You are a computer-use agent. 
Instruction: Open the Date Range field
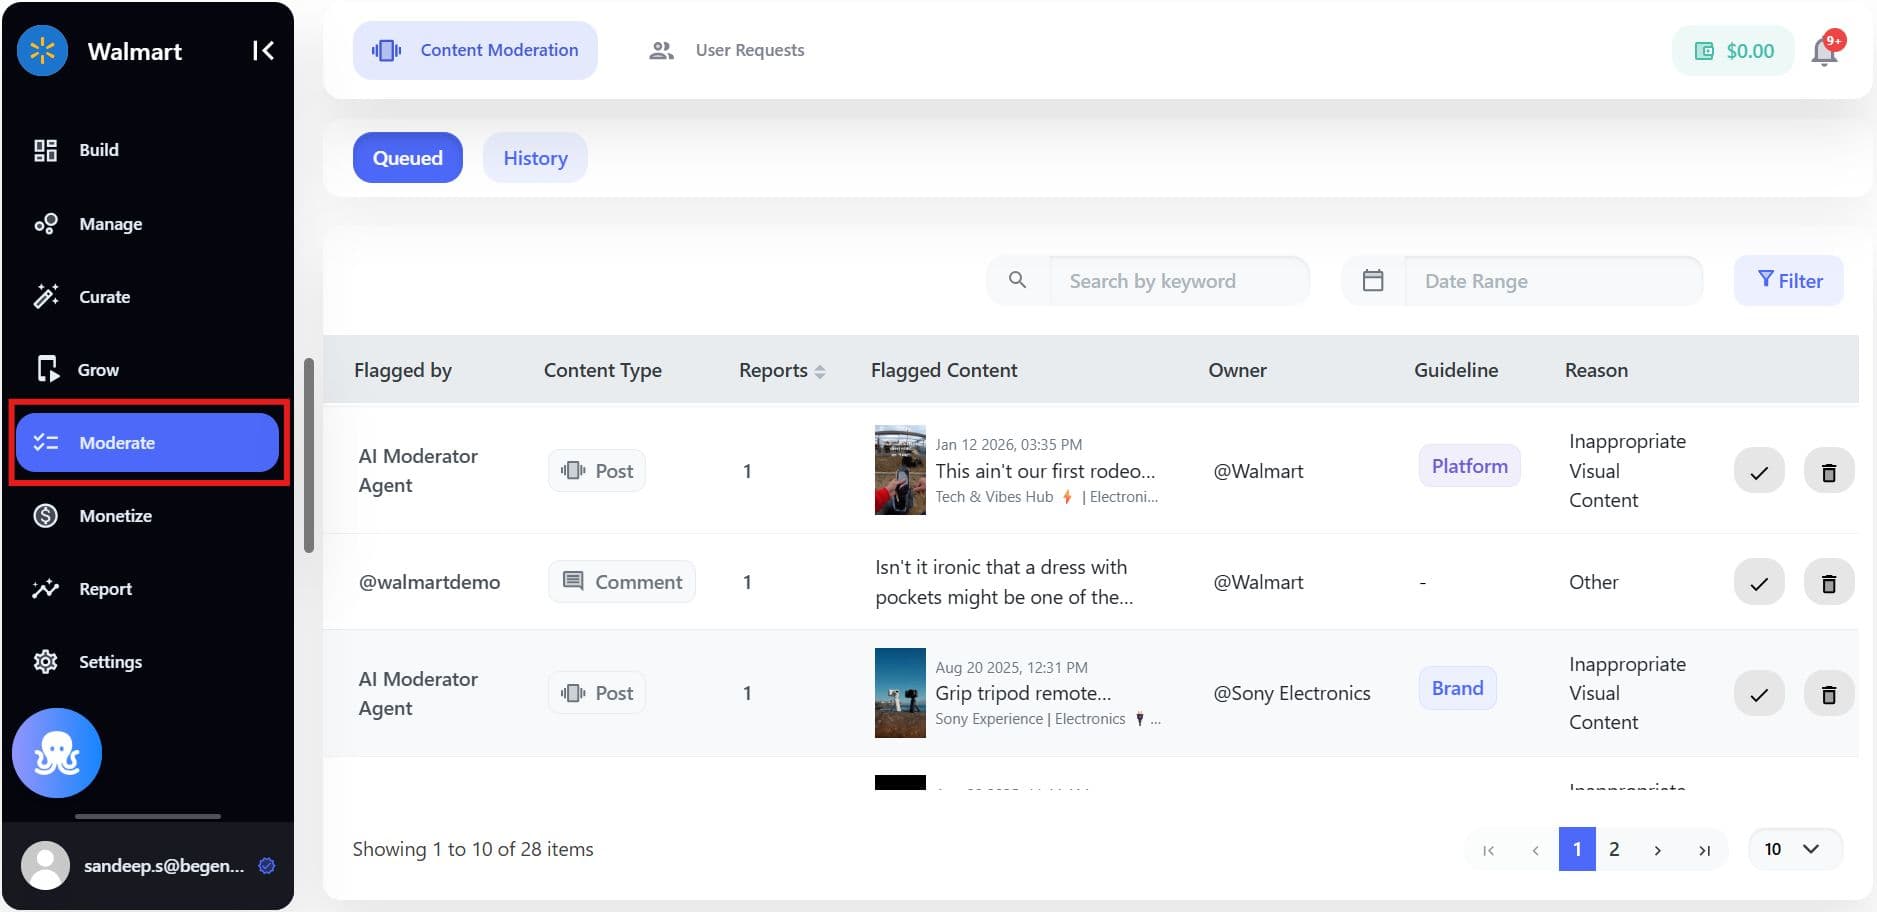pyautogui.click(x=1553, y=281)
